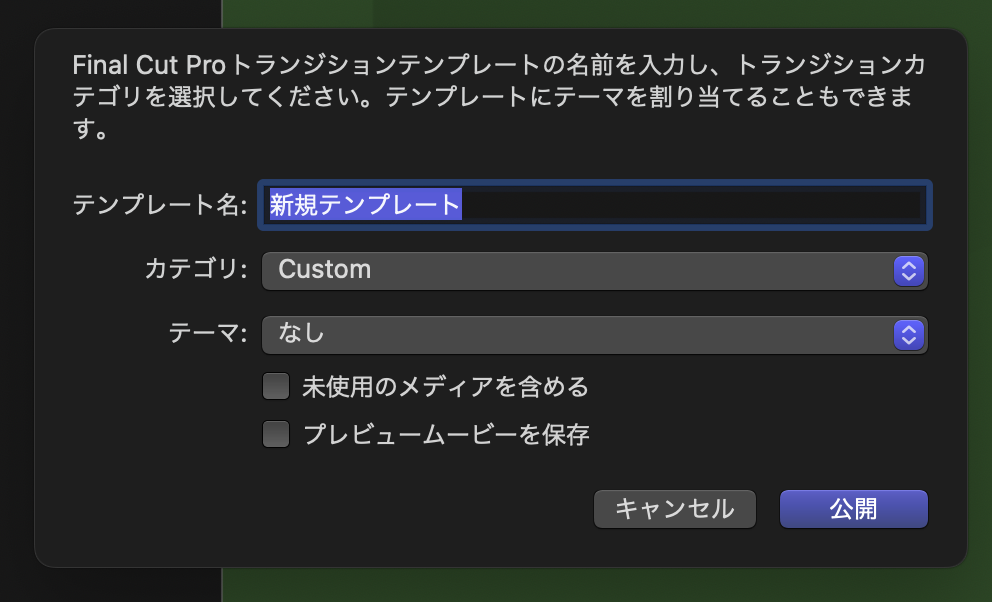
Task: Click the カテゴリ field label
Action: [x=195, y=270]
